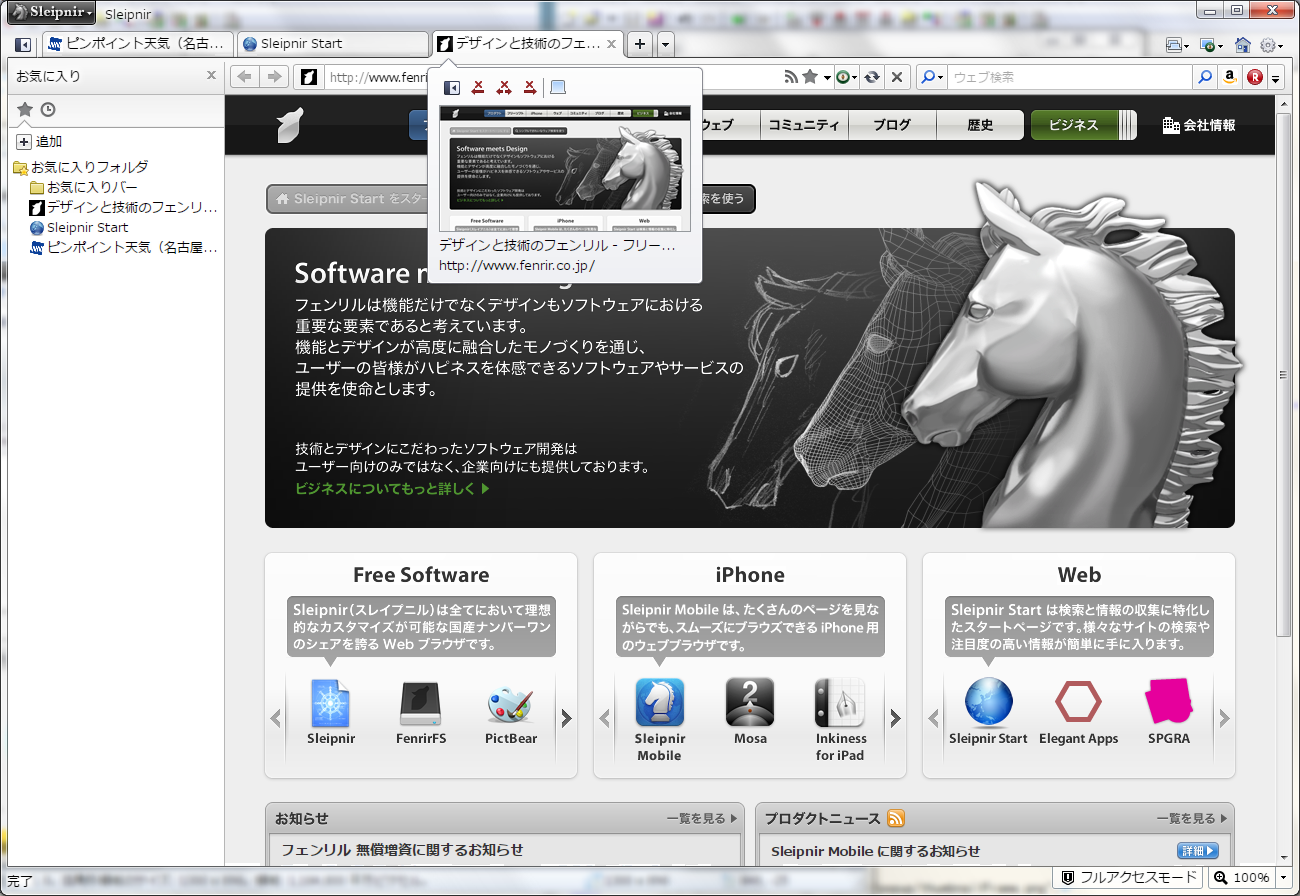This screenshot has height=896, width=1300.
Task: Open the favorites star dropdown arrow
Action: pyautogui.click(x=827, y=77)
